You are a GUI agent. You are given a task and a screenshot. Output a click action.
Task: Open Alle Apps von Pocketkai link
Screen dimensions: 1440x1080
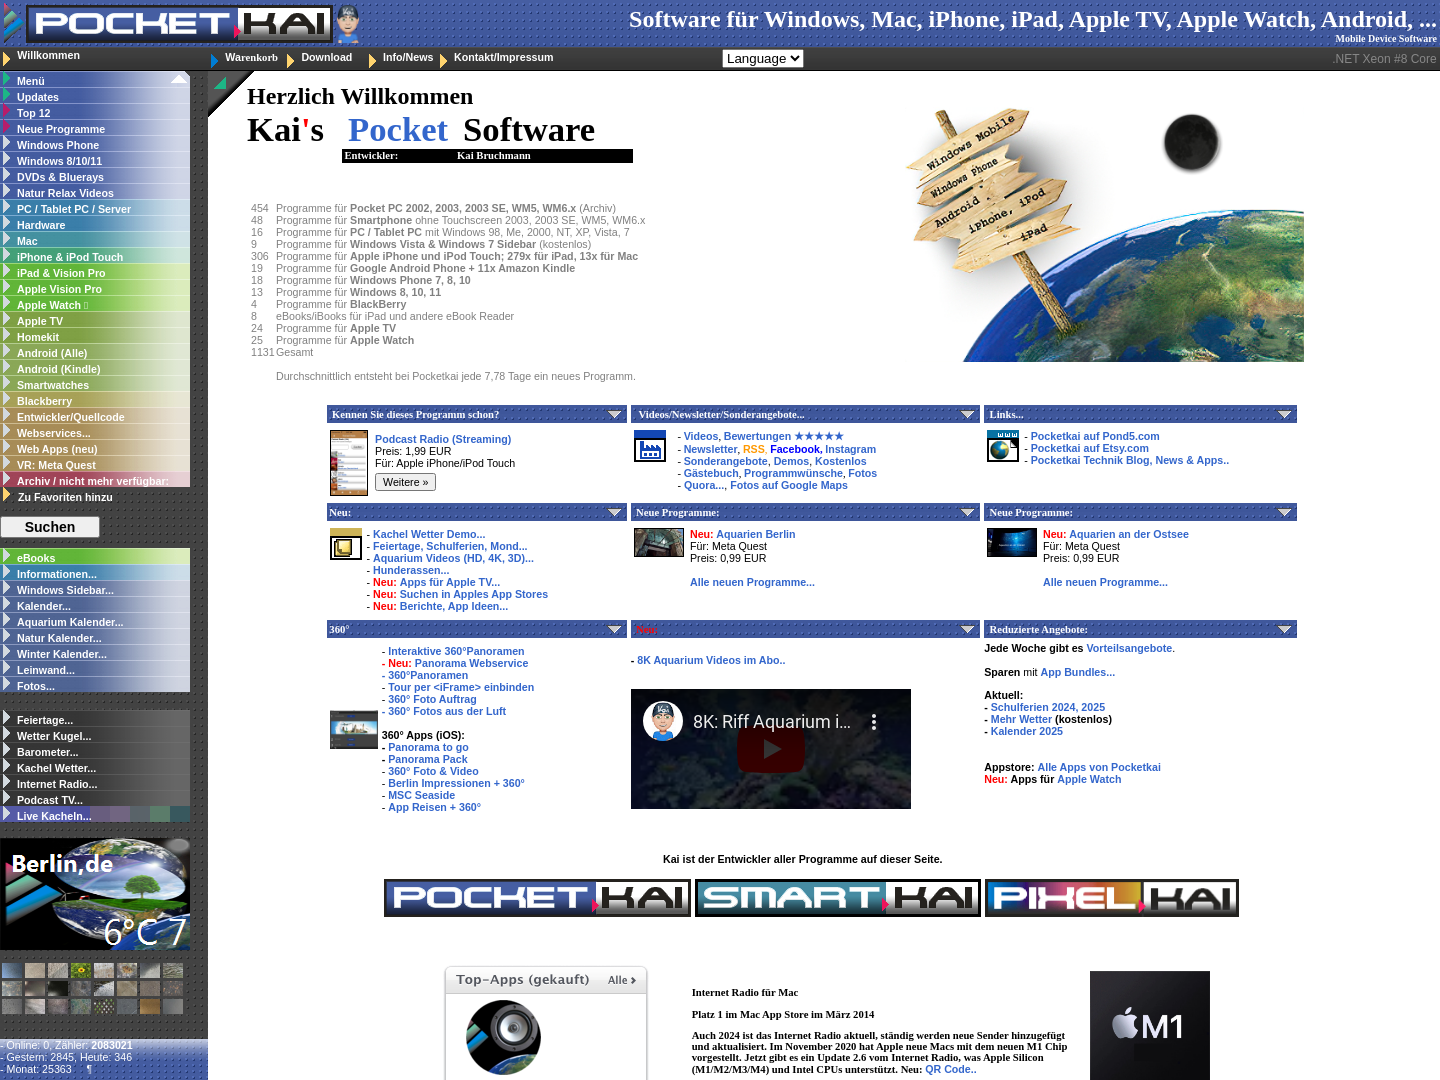(x=1099, y=767)
